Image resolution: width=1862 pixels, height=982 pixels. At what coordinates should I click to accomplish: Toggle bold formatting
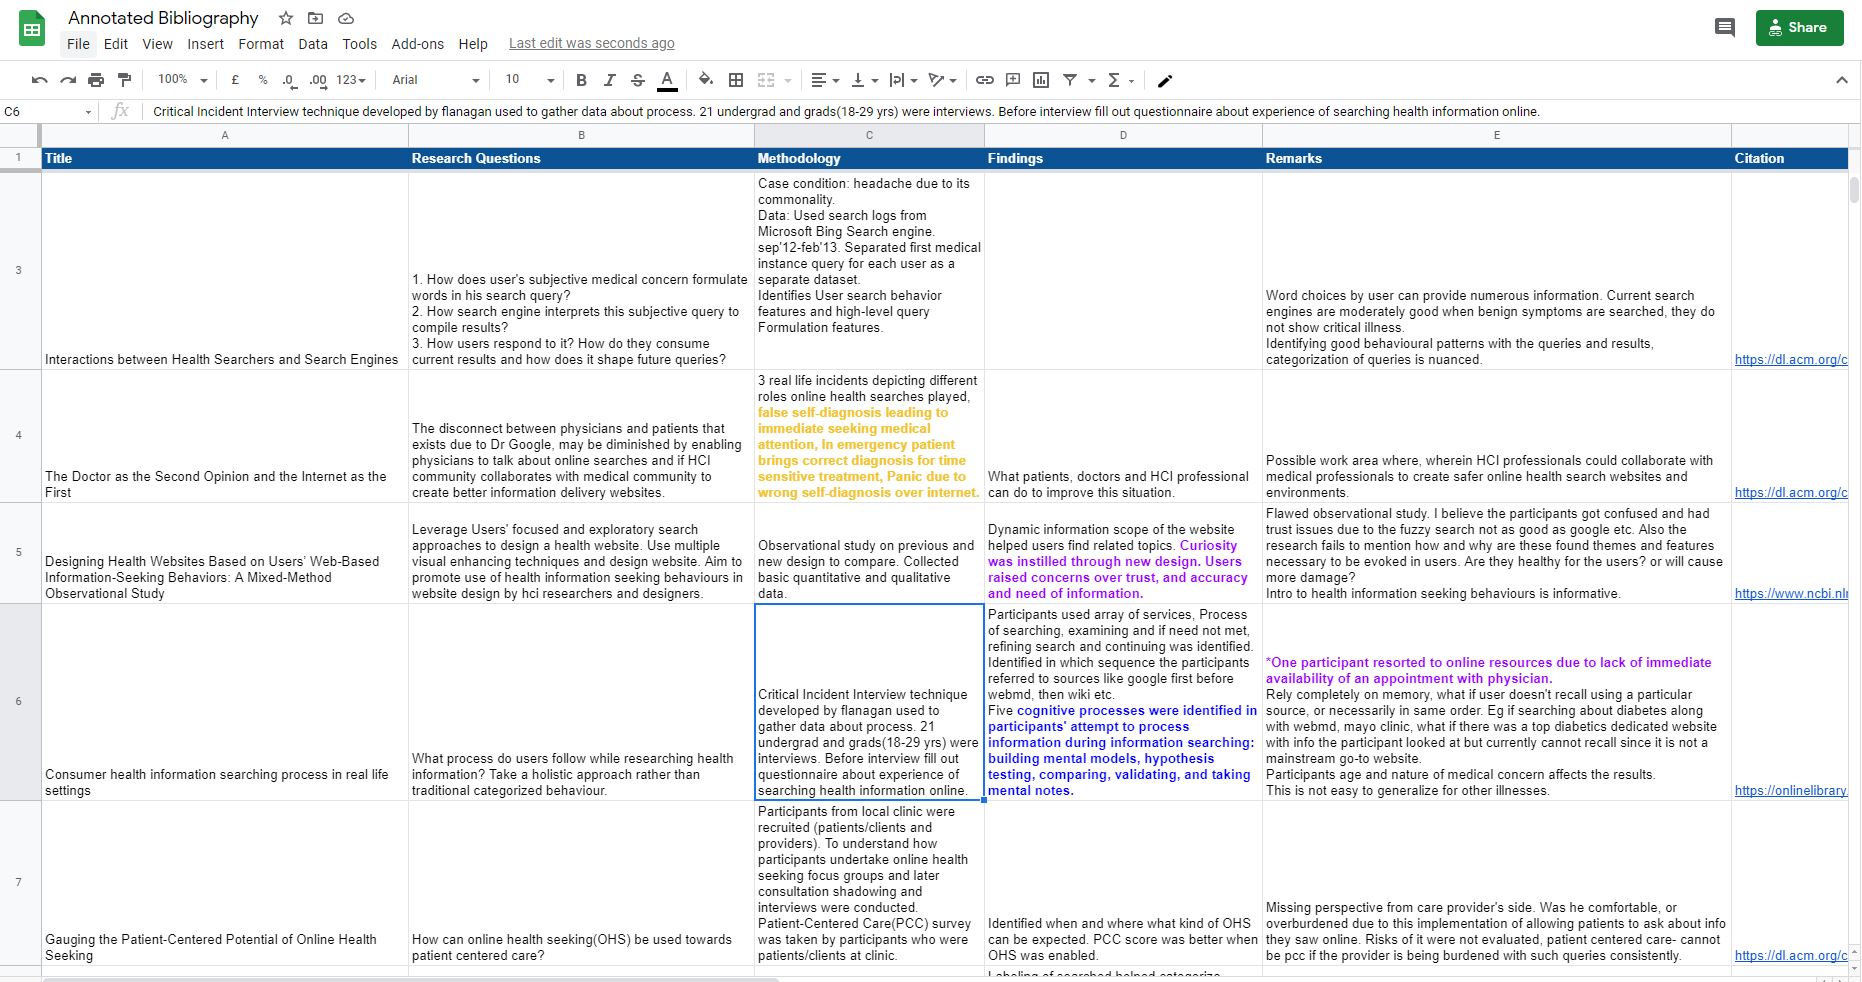581,80
